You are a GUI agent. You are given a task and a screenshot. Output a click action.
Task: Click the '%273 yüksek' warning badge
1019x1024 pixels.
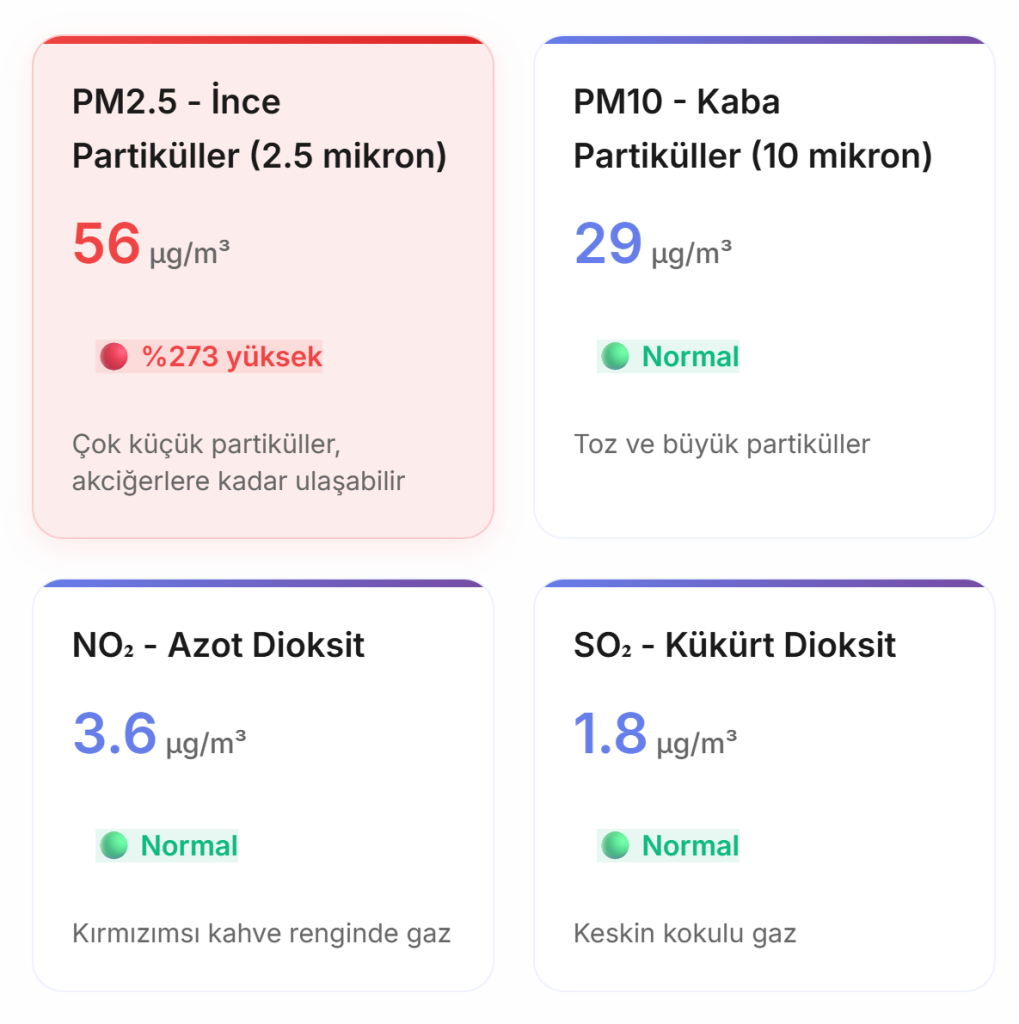(210, 357)
